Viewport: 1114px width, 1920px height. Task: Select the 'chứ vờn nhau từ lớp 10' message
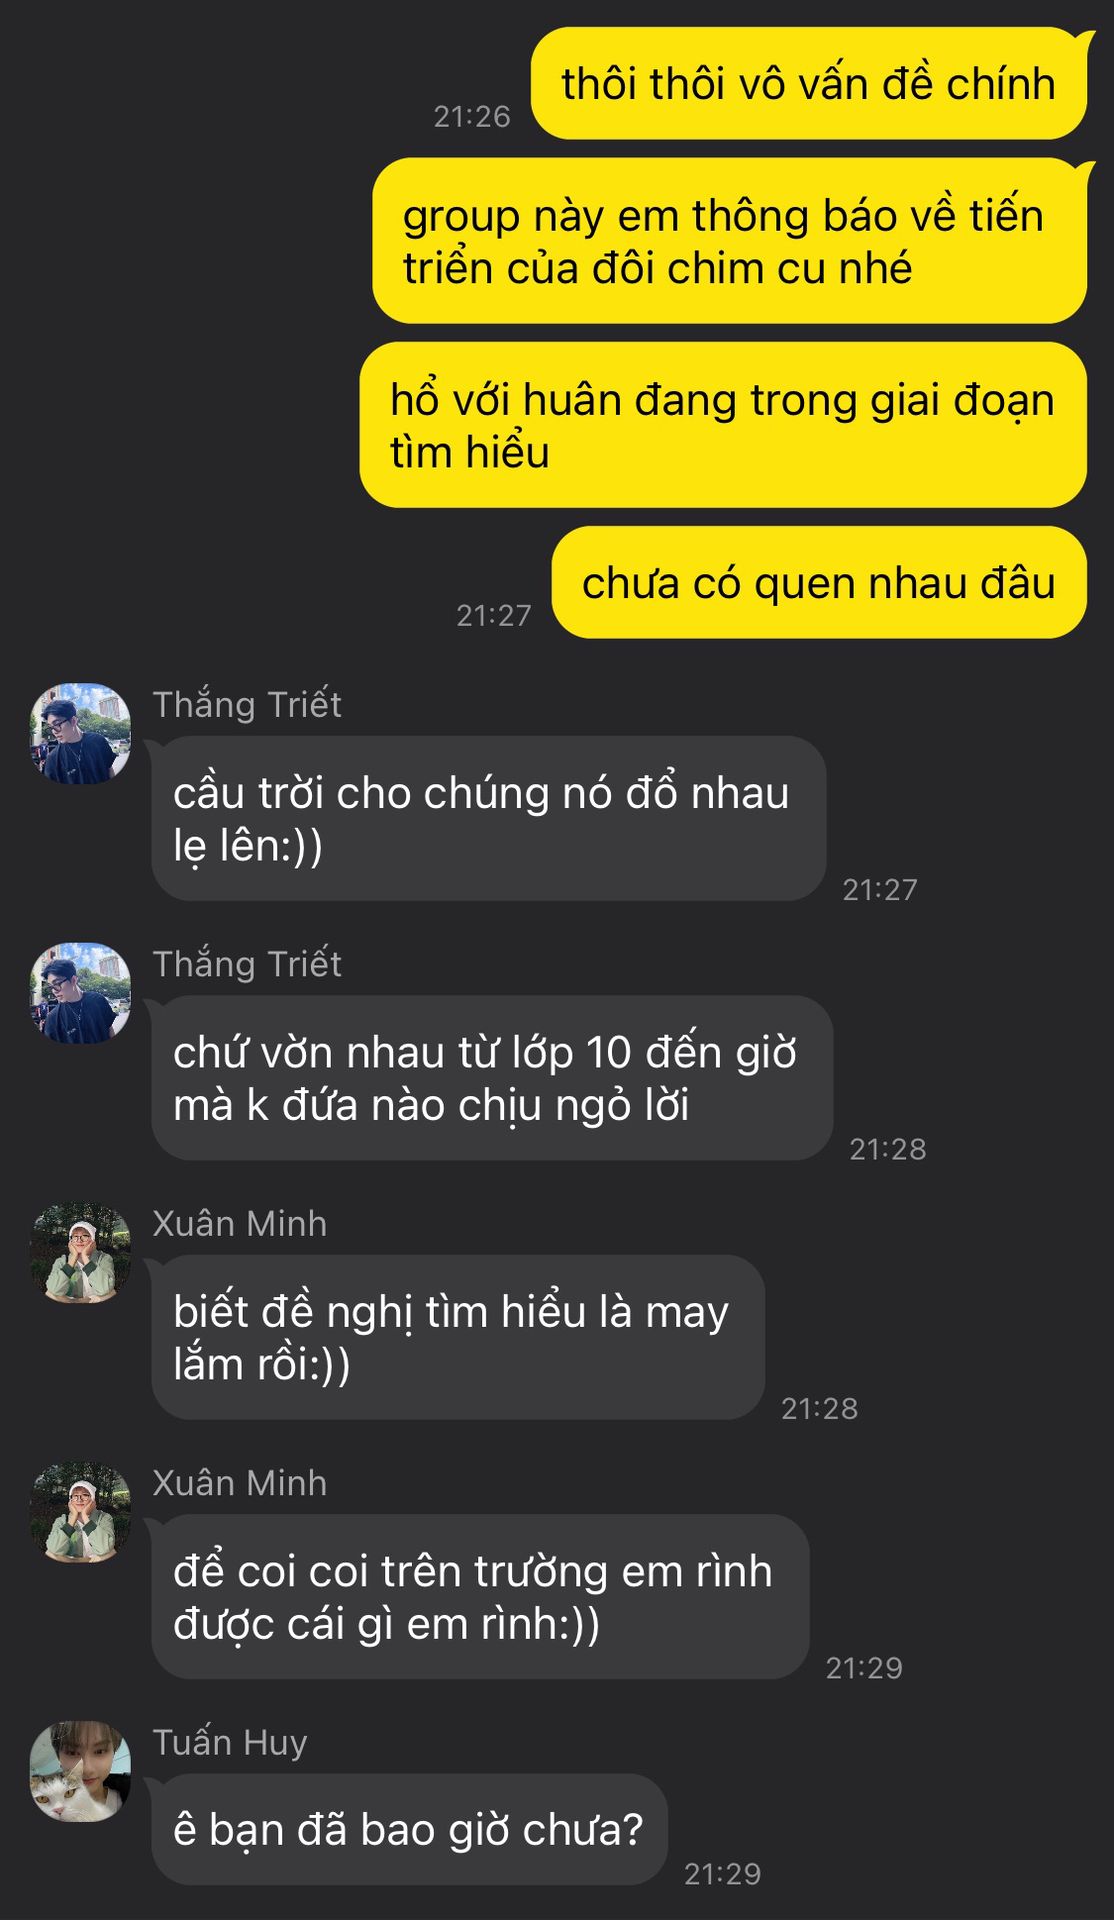(492, 1078)
